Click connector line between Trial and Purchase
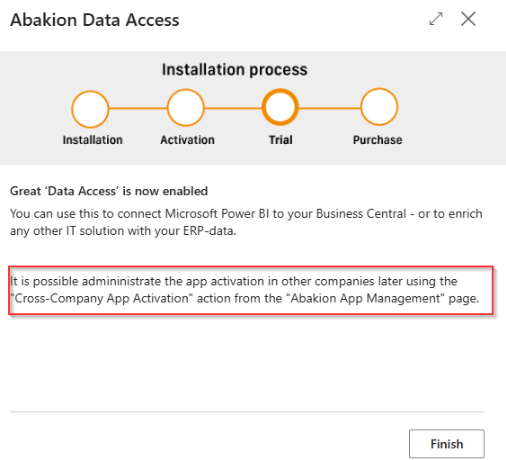Image resolution: width=506 pixels, height=460 pixels. 329,108
